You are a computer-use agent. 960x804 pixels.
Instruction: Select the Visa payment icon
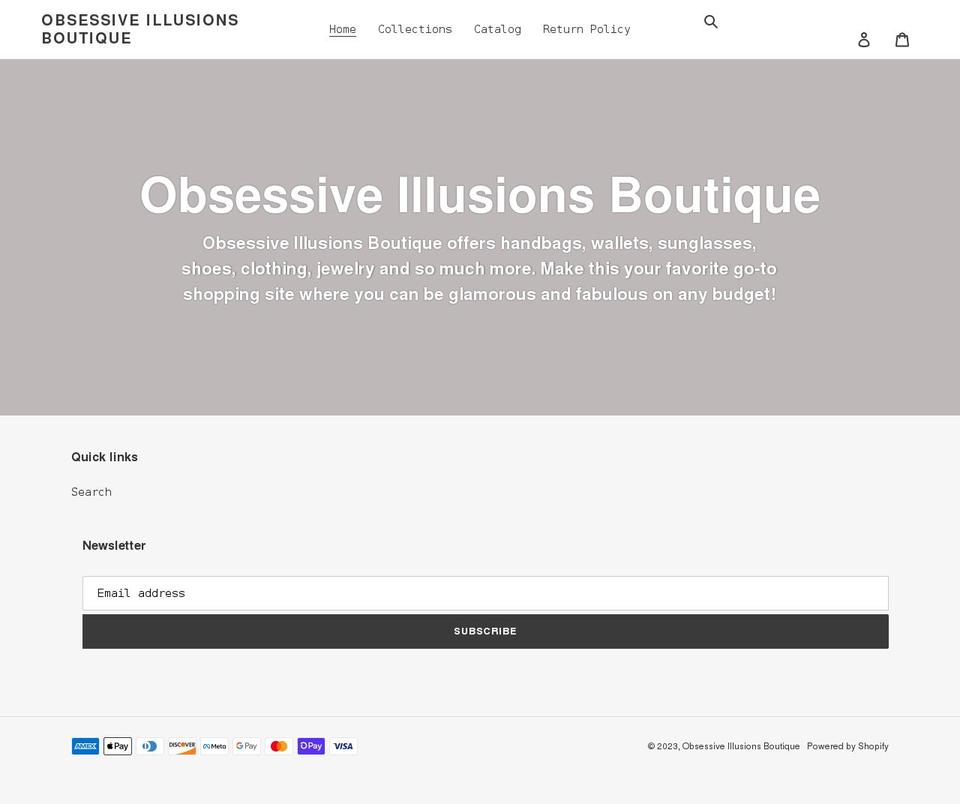click(343, 746)
